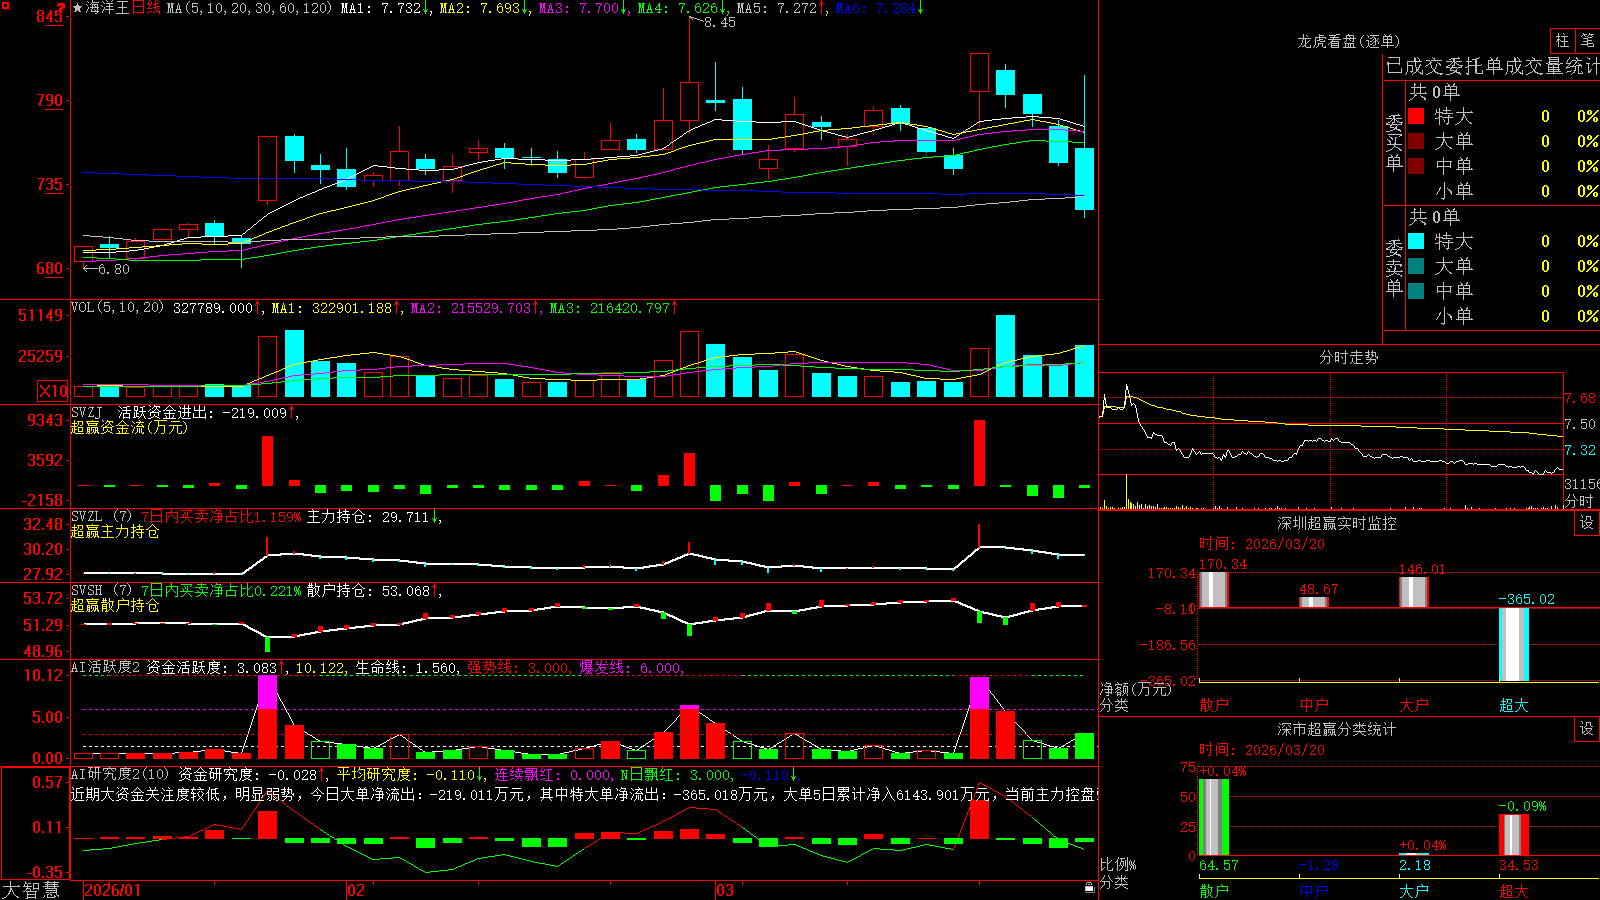Click the 超赢主力持仓 label
Screen dimensions: 1600x900
pos(115,531)
